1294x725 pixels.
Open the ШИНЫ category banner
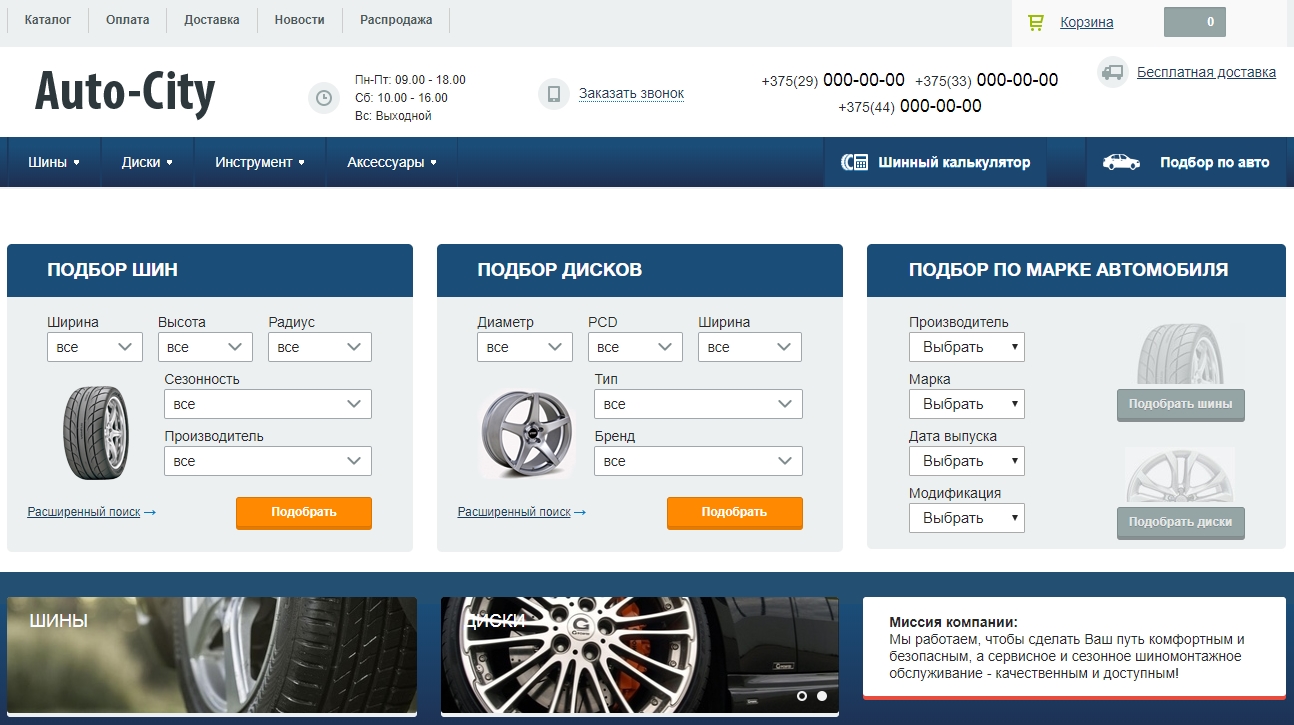pyautogui.click(x=212, y=656)
